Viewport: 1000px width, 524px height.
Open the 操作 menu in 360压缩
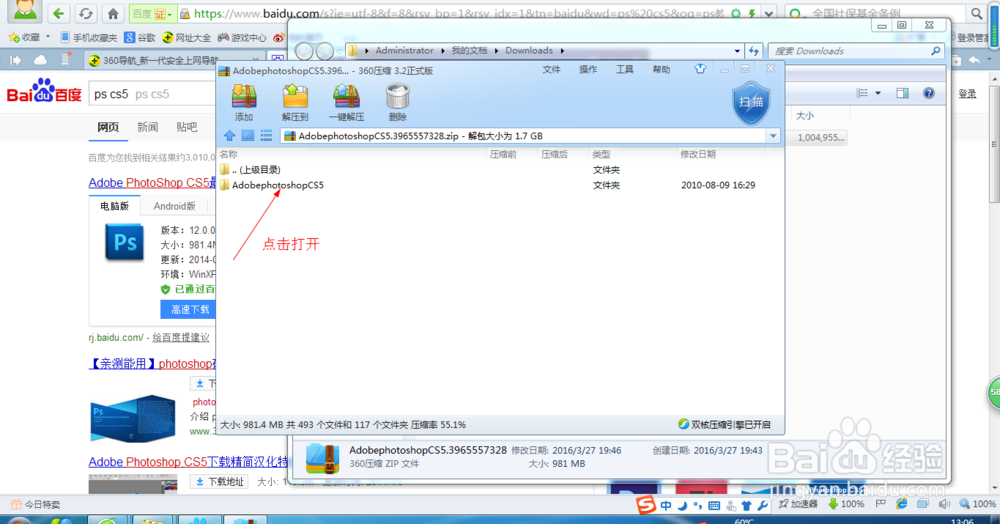point(588,69)
